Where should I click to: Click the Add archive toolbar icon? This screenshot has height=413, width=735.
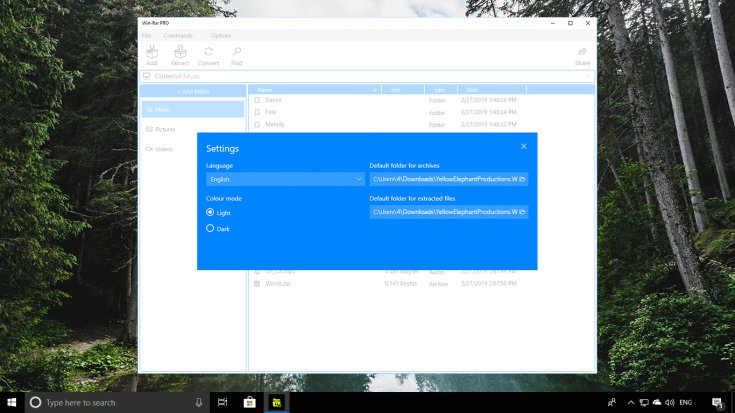coord(152,53)
